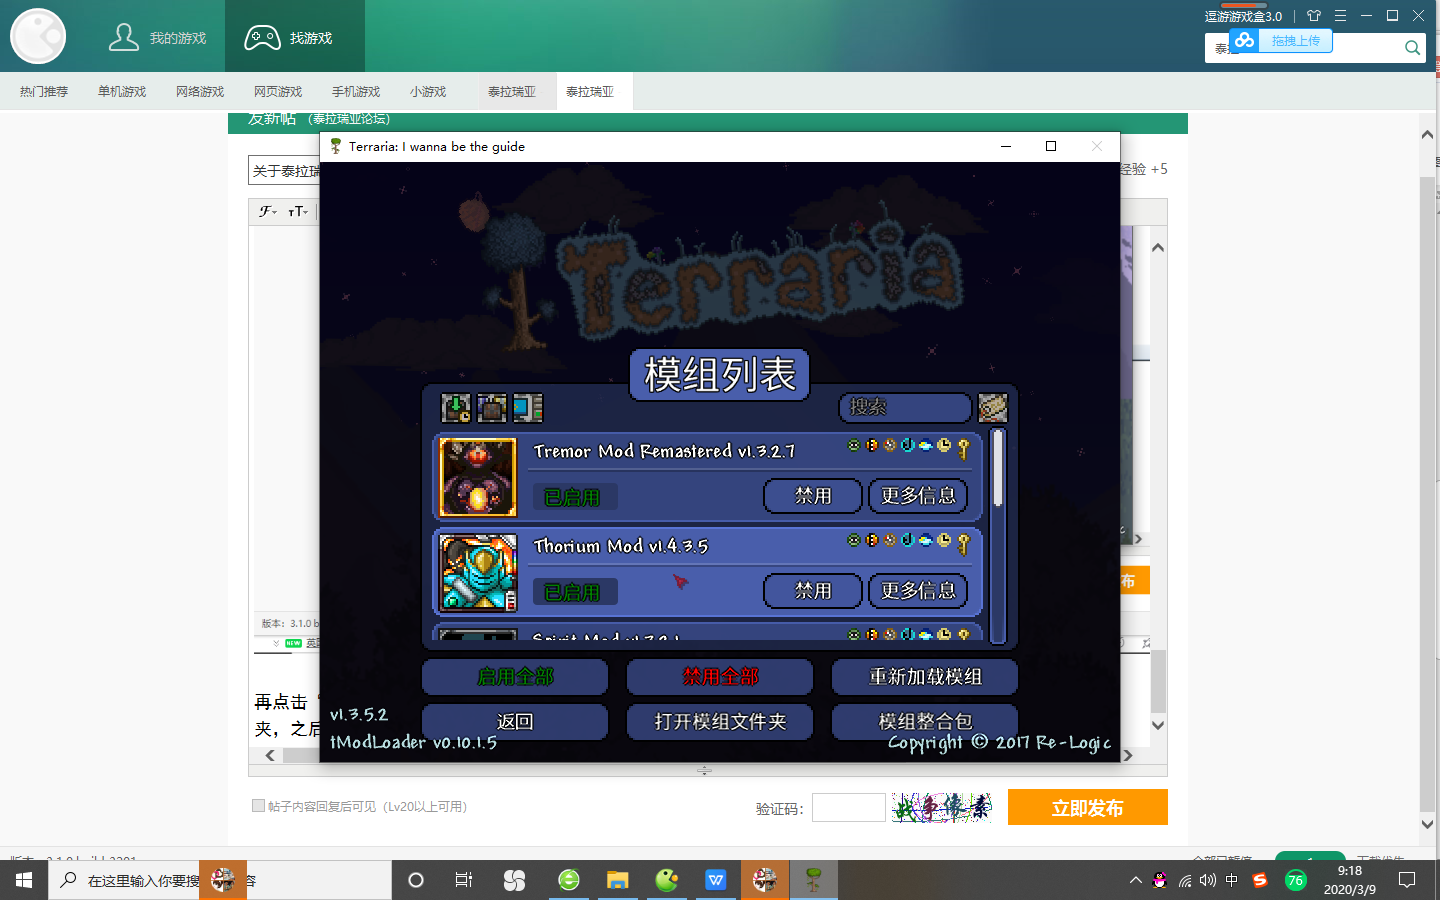Click the 模组整合包 mod packs button
This screenshot has height=900, width=1440.
(925, 722)
